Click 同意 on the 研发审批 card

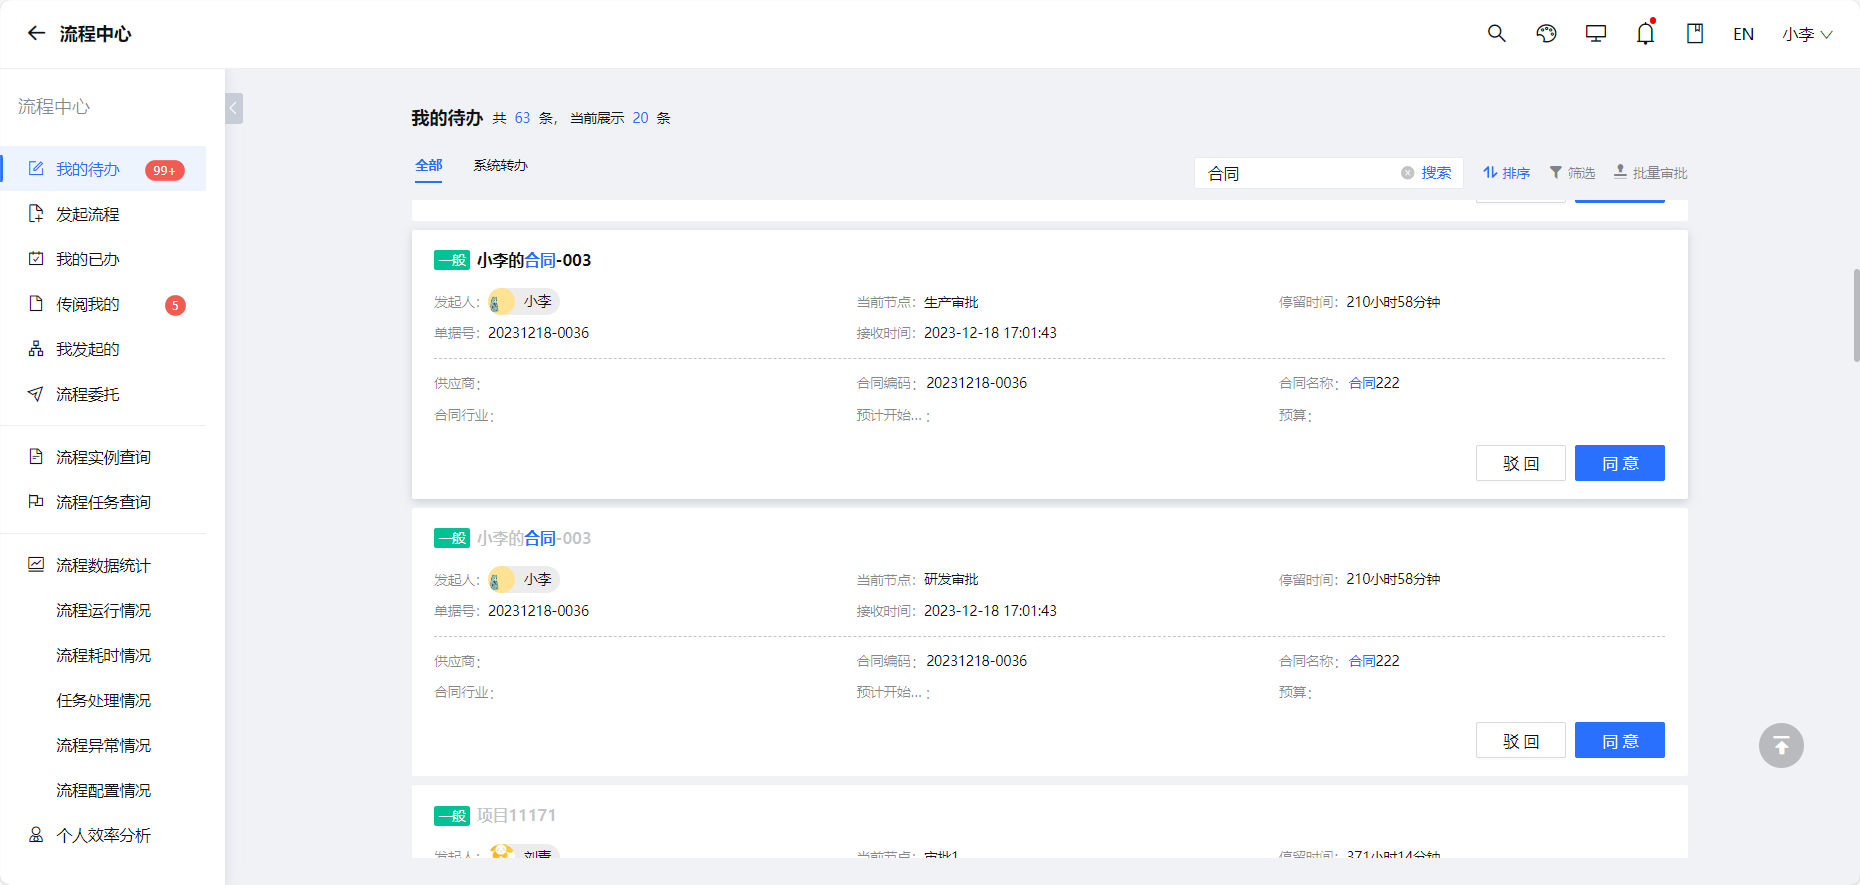click(x=1619, y=740)
